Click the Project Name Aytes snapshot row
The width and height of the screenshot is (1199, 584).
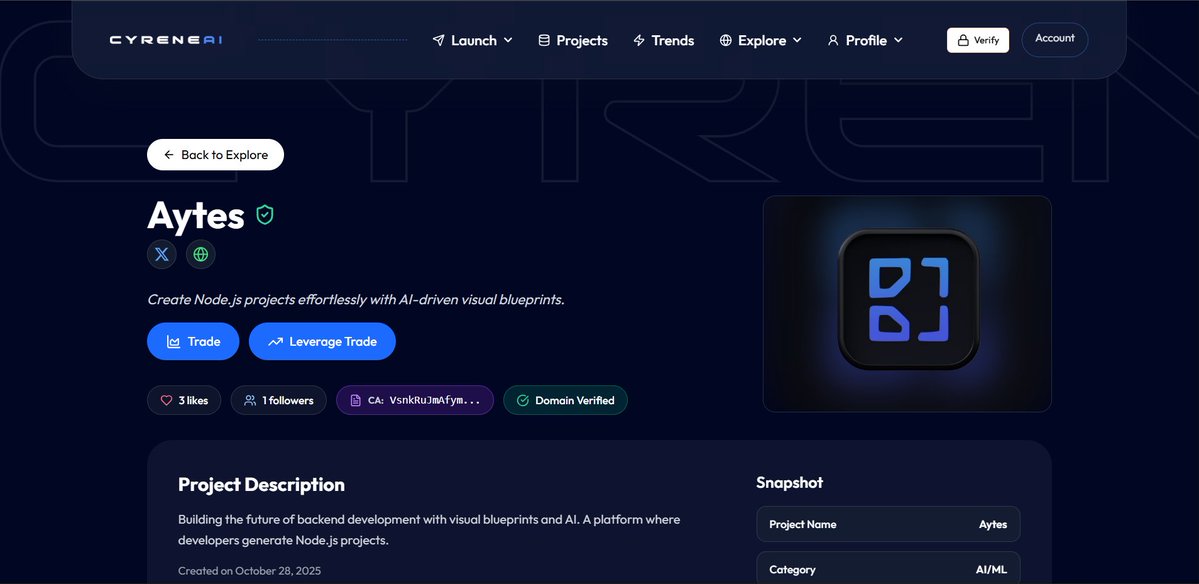tap(888, 524)
